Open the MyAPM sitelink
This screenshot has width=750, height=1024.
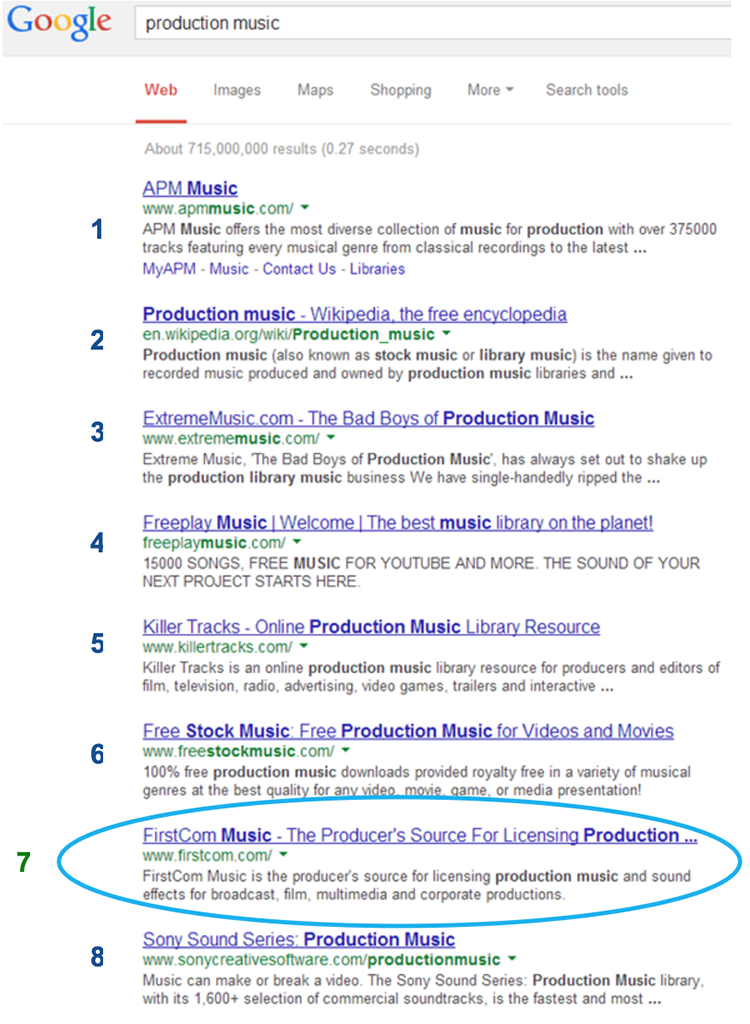pyautogui.click(x=169, y=269)
